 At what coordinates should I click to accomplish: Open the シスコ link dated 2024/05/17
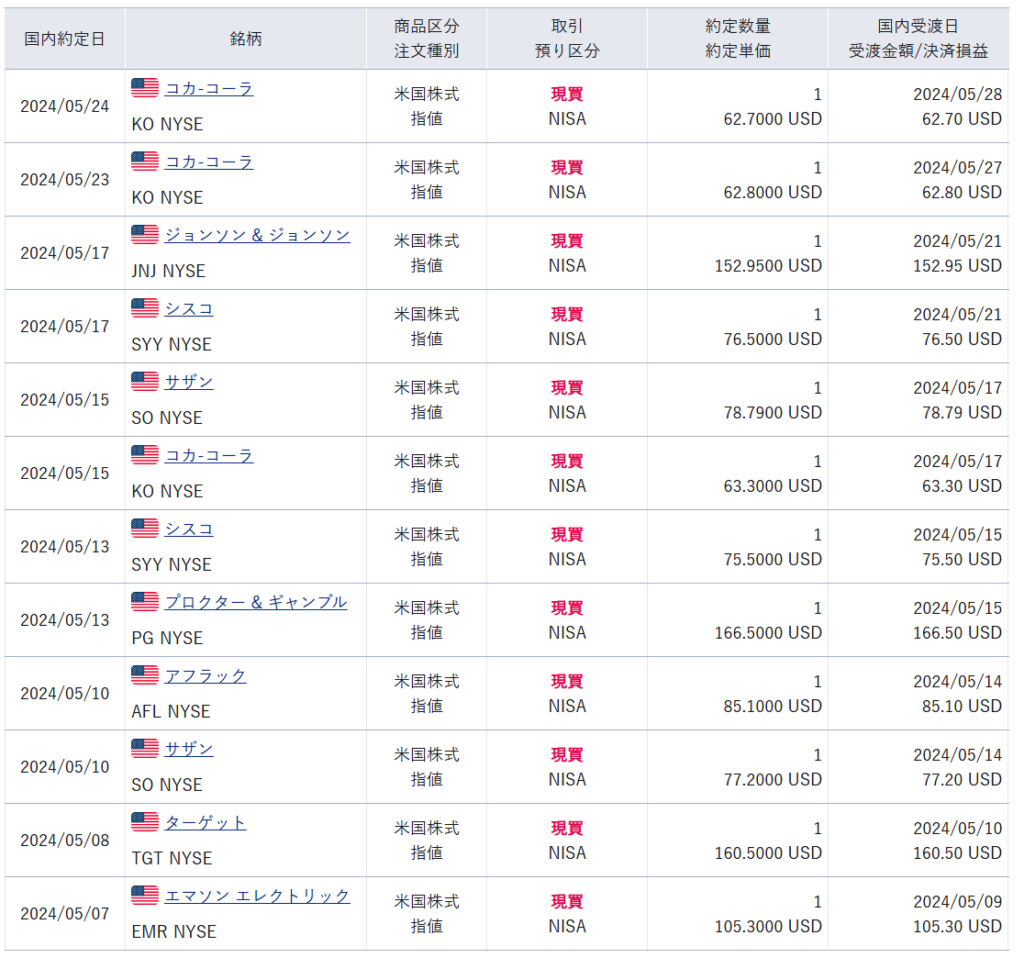coord(189,309)
